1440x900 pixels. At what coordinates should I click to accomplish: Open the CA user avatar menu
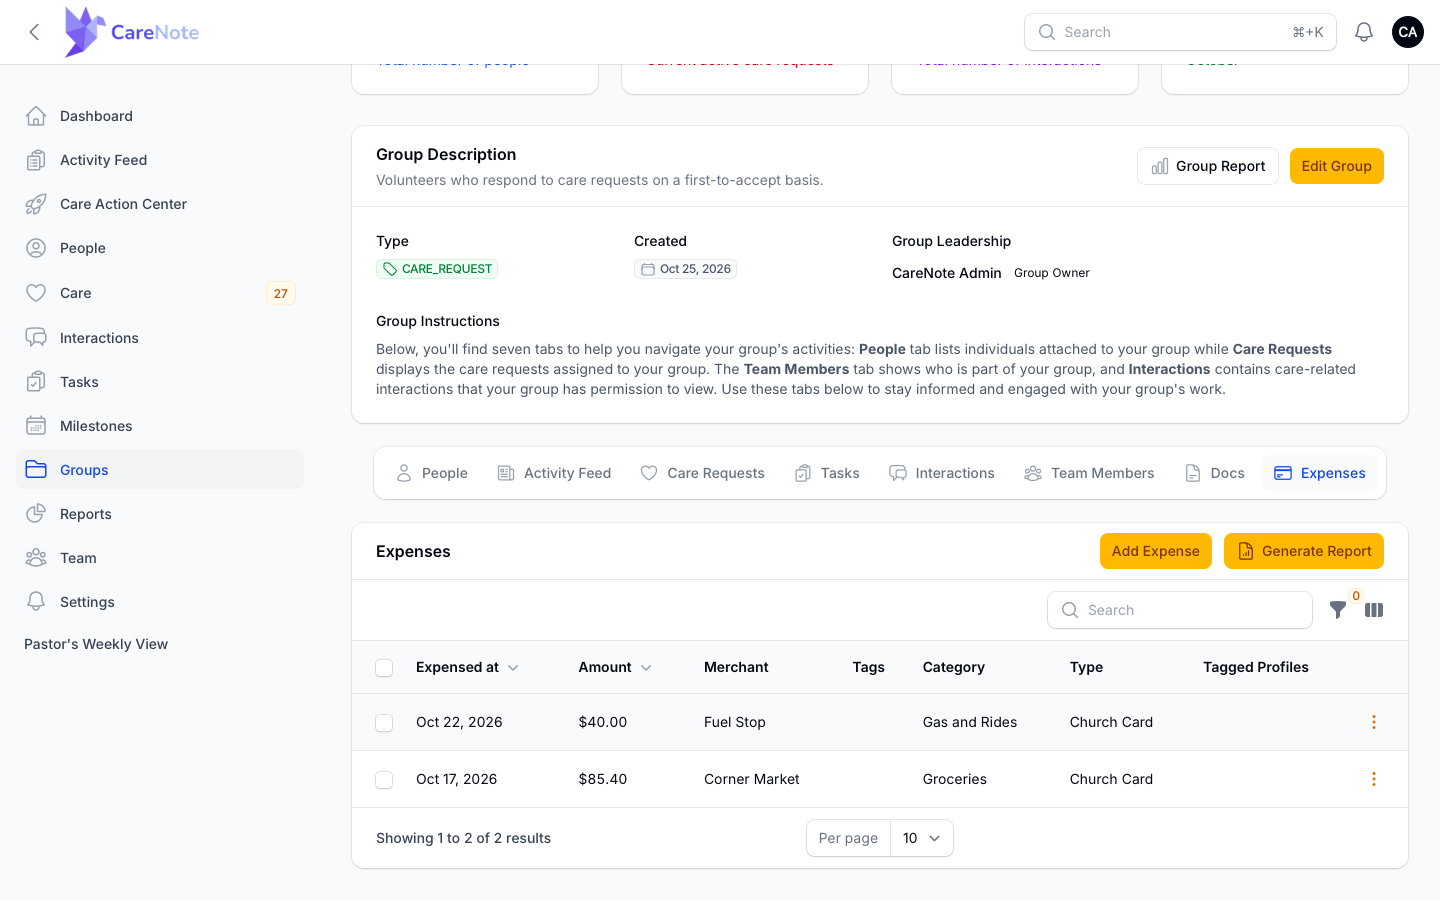coord(1408,32)
